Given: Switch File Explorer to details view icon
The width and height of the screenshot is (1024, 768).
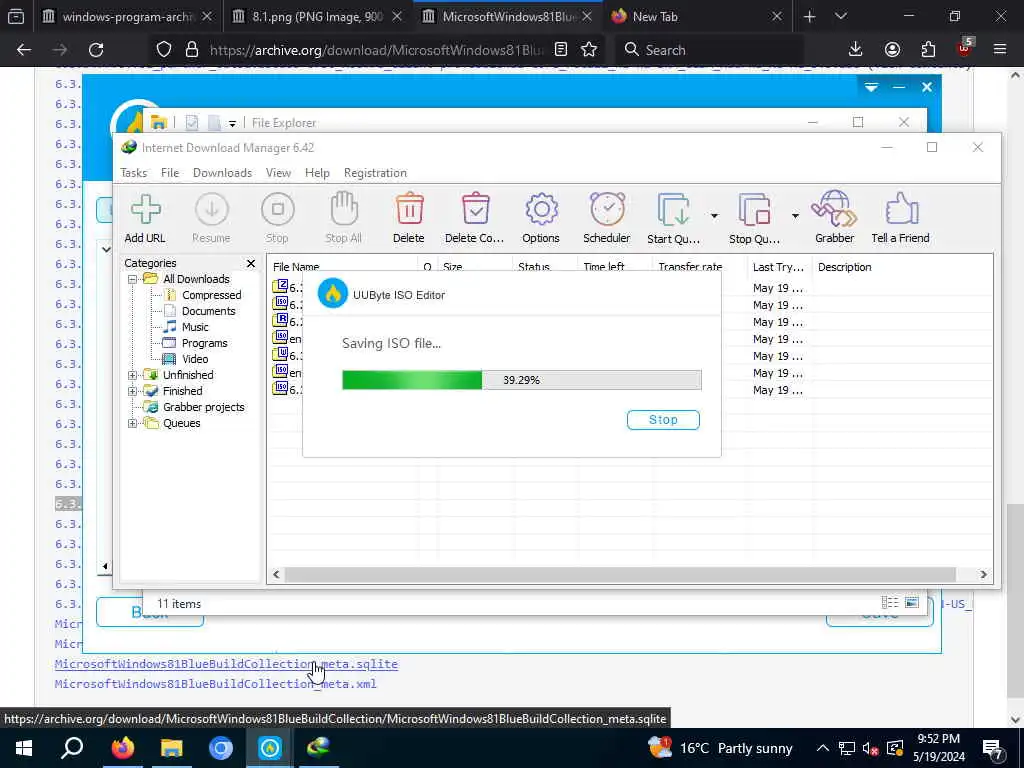Looking at the screenshot, I should (x=889, y=603).
